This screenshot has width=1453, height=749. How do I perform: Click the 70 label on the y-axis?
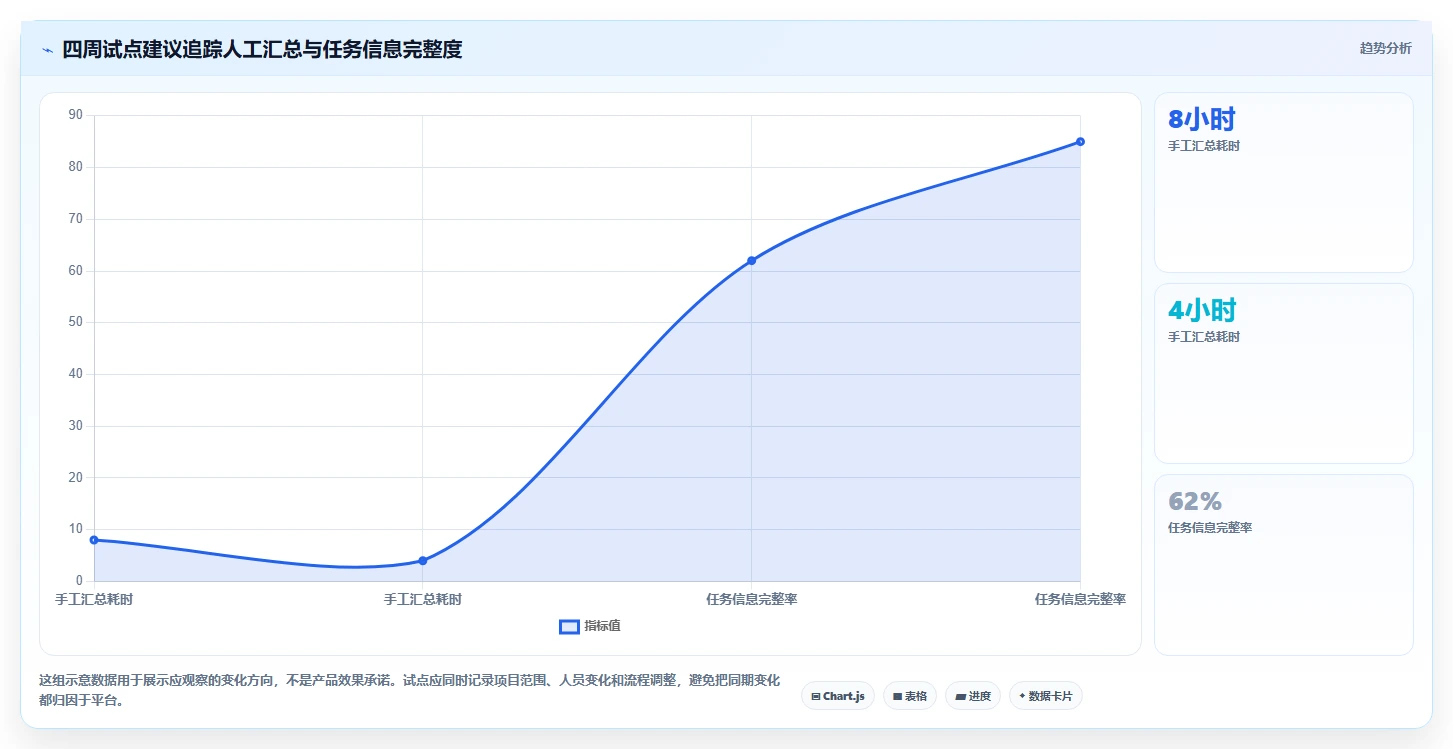tap(76, 219)
